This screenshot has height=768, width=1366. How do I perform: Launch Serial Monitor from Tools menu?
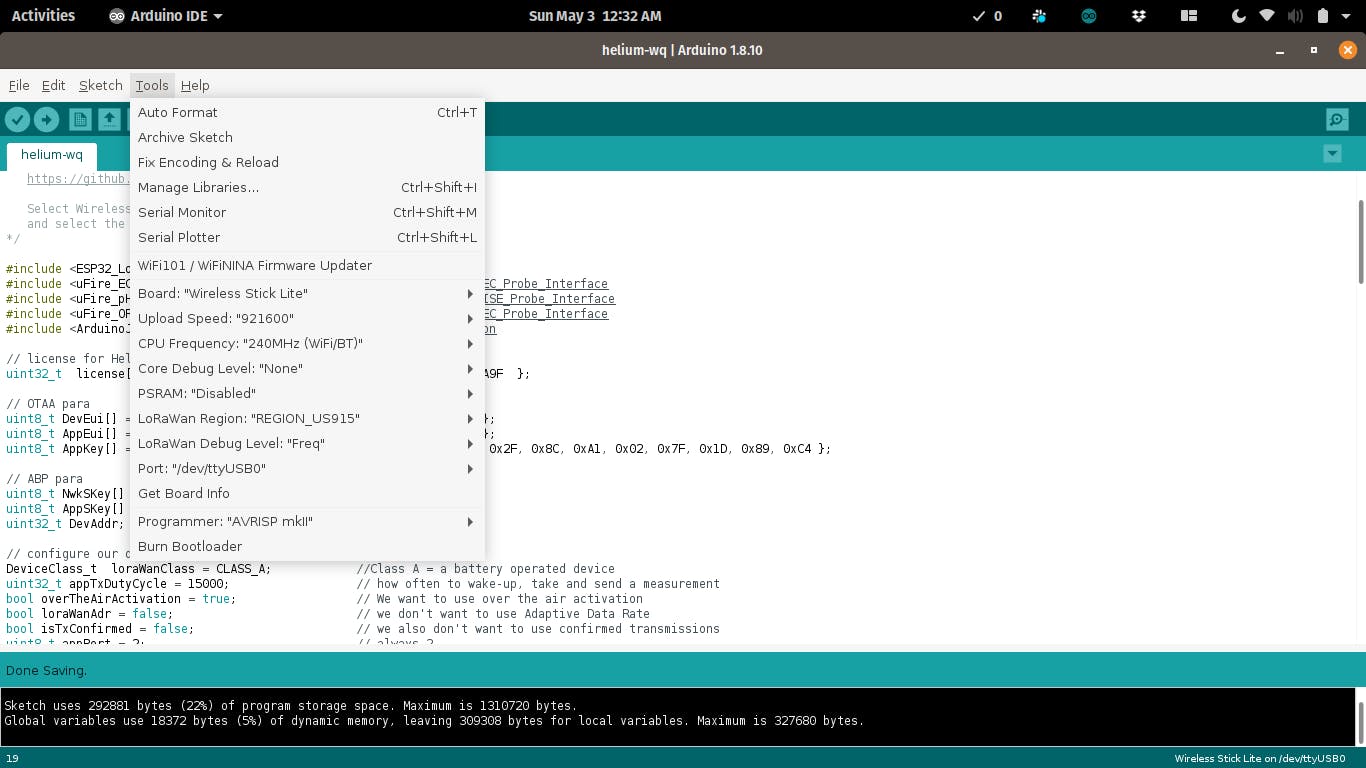coord(307,212)
